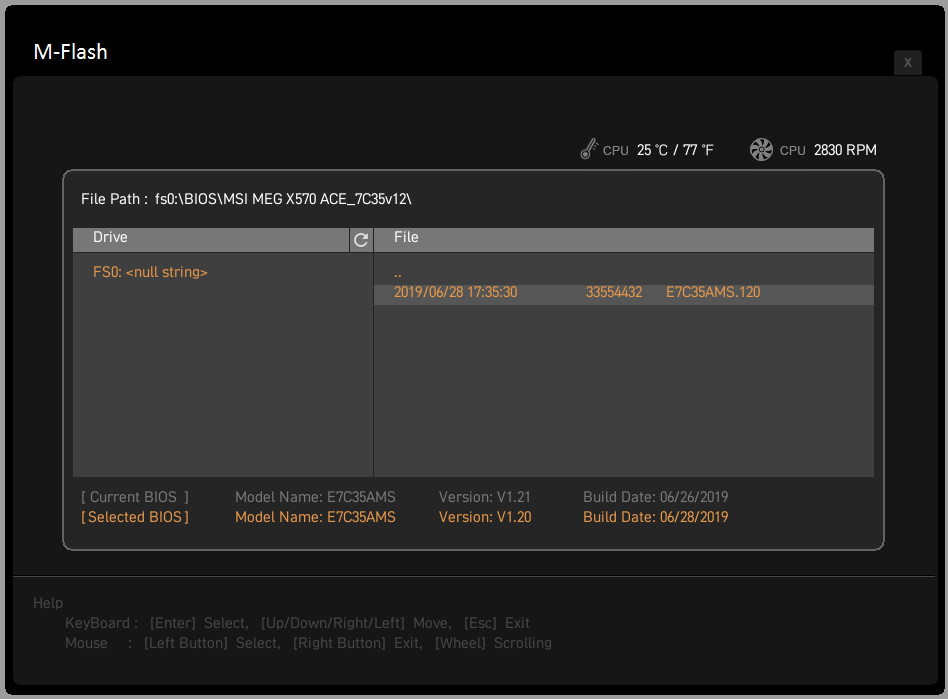Click the [Current BIOS] label
This screenshot has width=948, height=699.
[x=135, y=497]
